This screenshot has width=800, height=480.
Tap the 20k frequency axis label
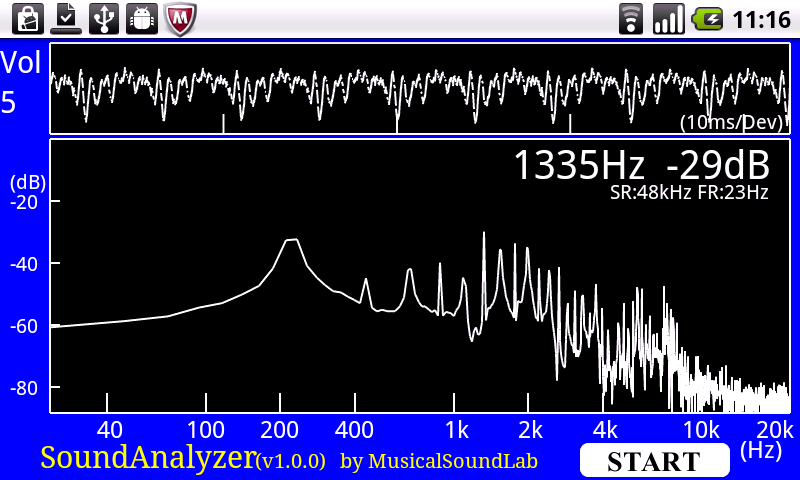[x=775, y=430]
